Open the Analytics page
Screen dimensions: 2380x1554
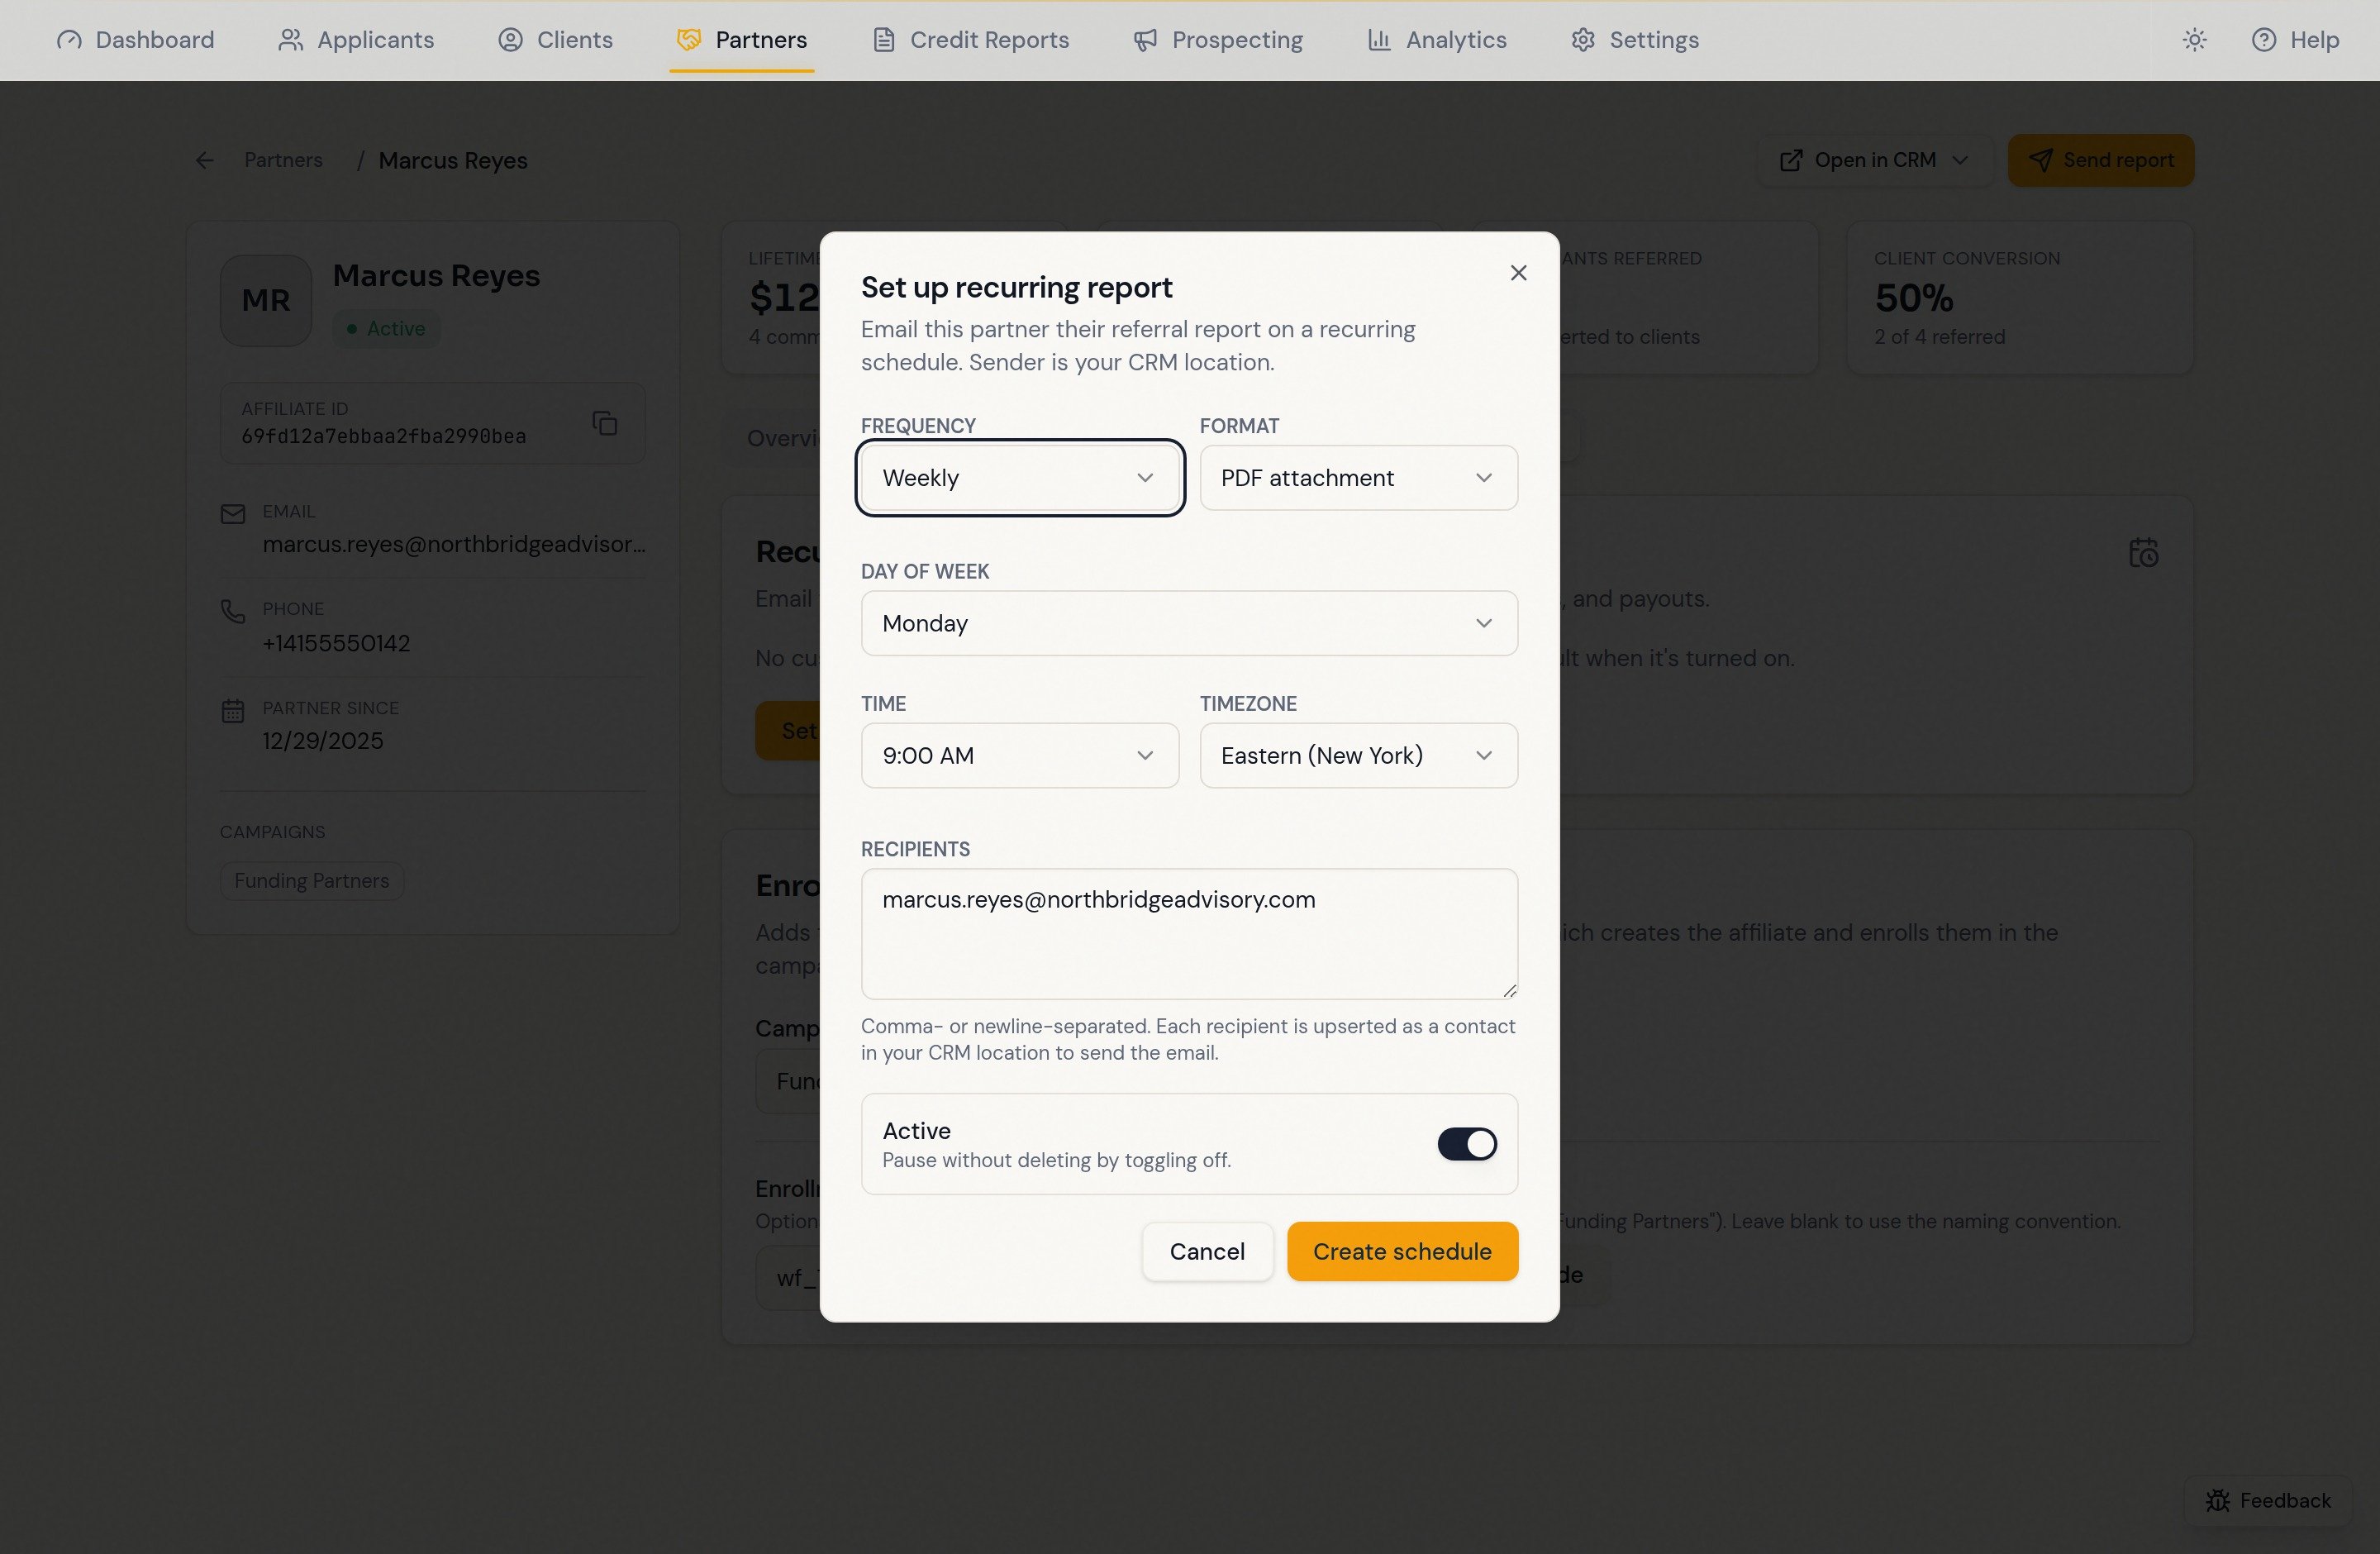[x=1436, y=40]
